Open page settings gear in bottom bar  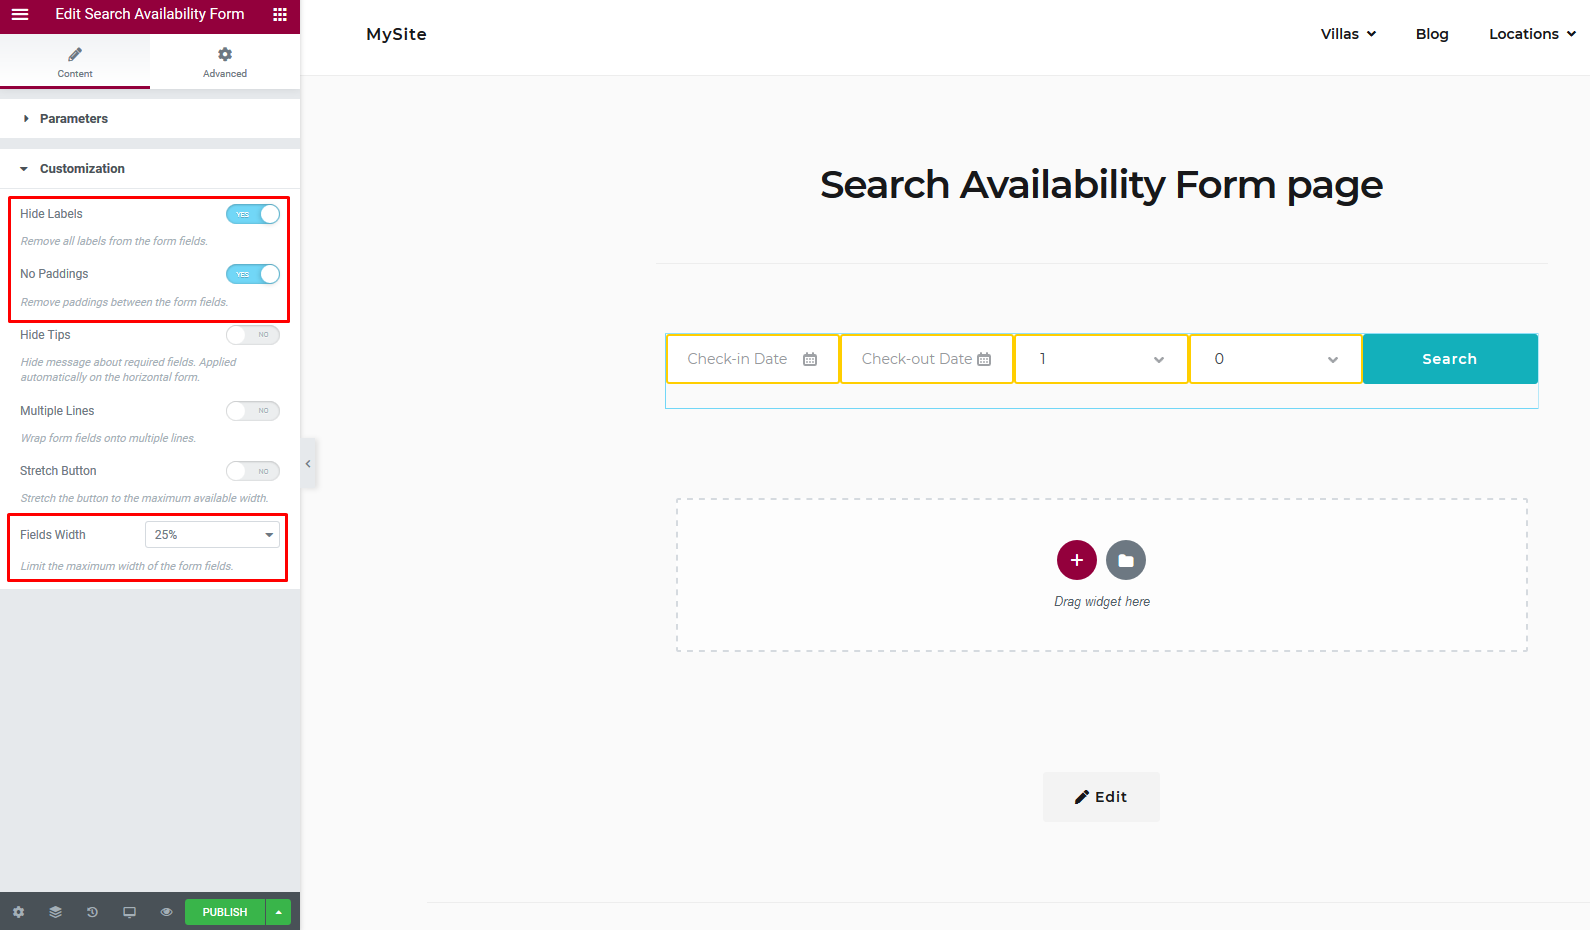[x=18, y=912]
